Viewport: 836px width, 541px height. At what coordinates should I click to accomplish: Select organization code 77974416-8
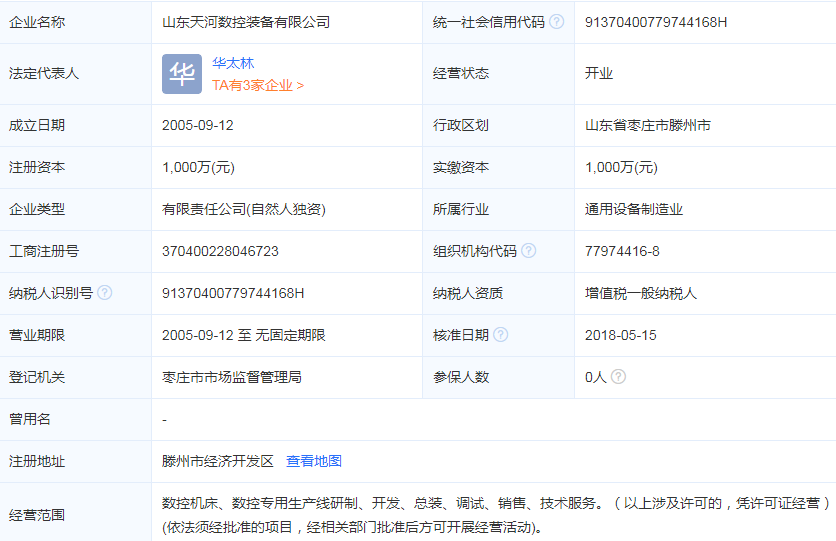click(x=622, y=251)
